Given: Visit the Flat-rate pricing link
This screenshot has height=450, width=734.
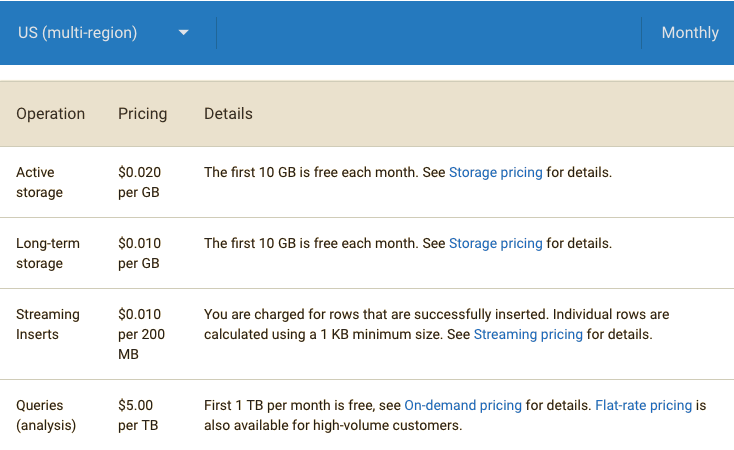Looking at the screenshot, I should pyautogui.click(x=643, y=405).
